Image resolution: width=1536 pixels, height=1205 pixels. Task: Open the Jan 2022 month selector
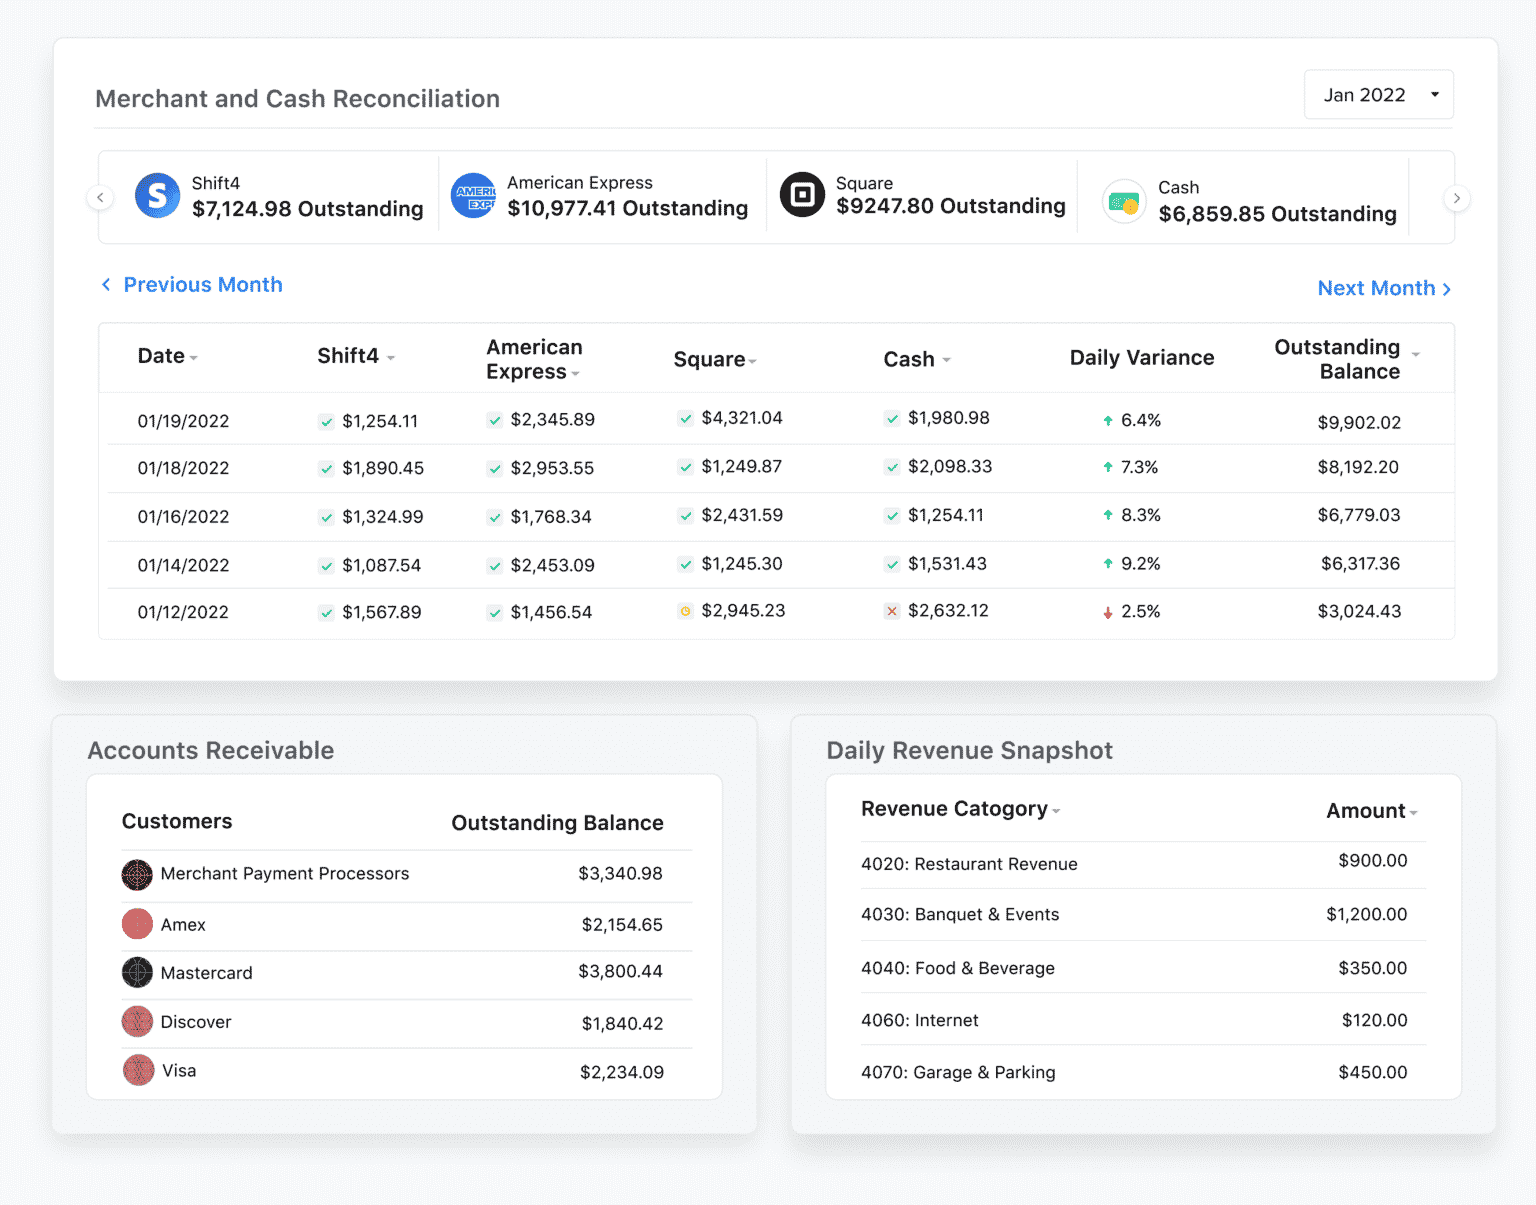coord(1378,94)
